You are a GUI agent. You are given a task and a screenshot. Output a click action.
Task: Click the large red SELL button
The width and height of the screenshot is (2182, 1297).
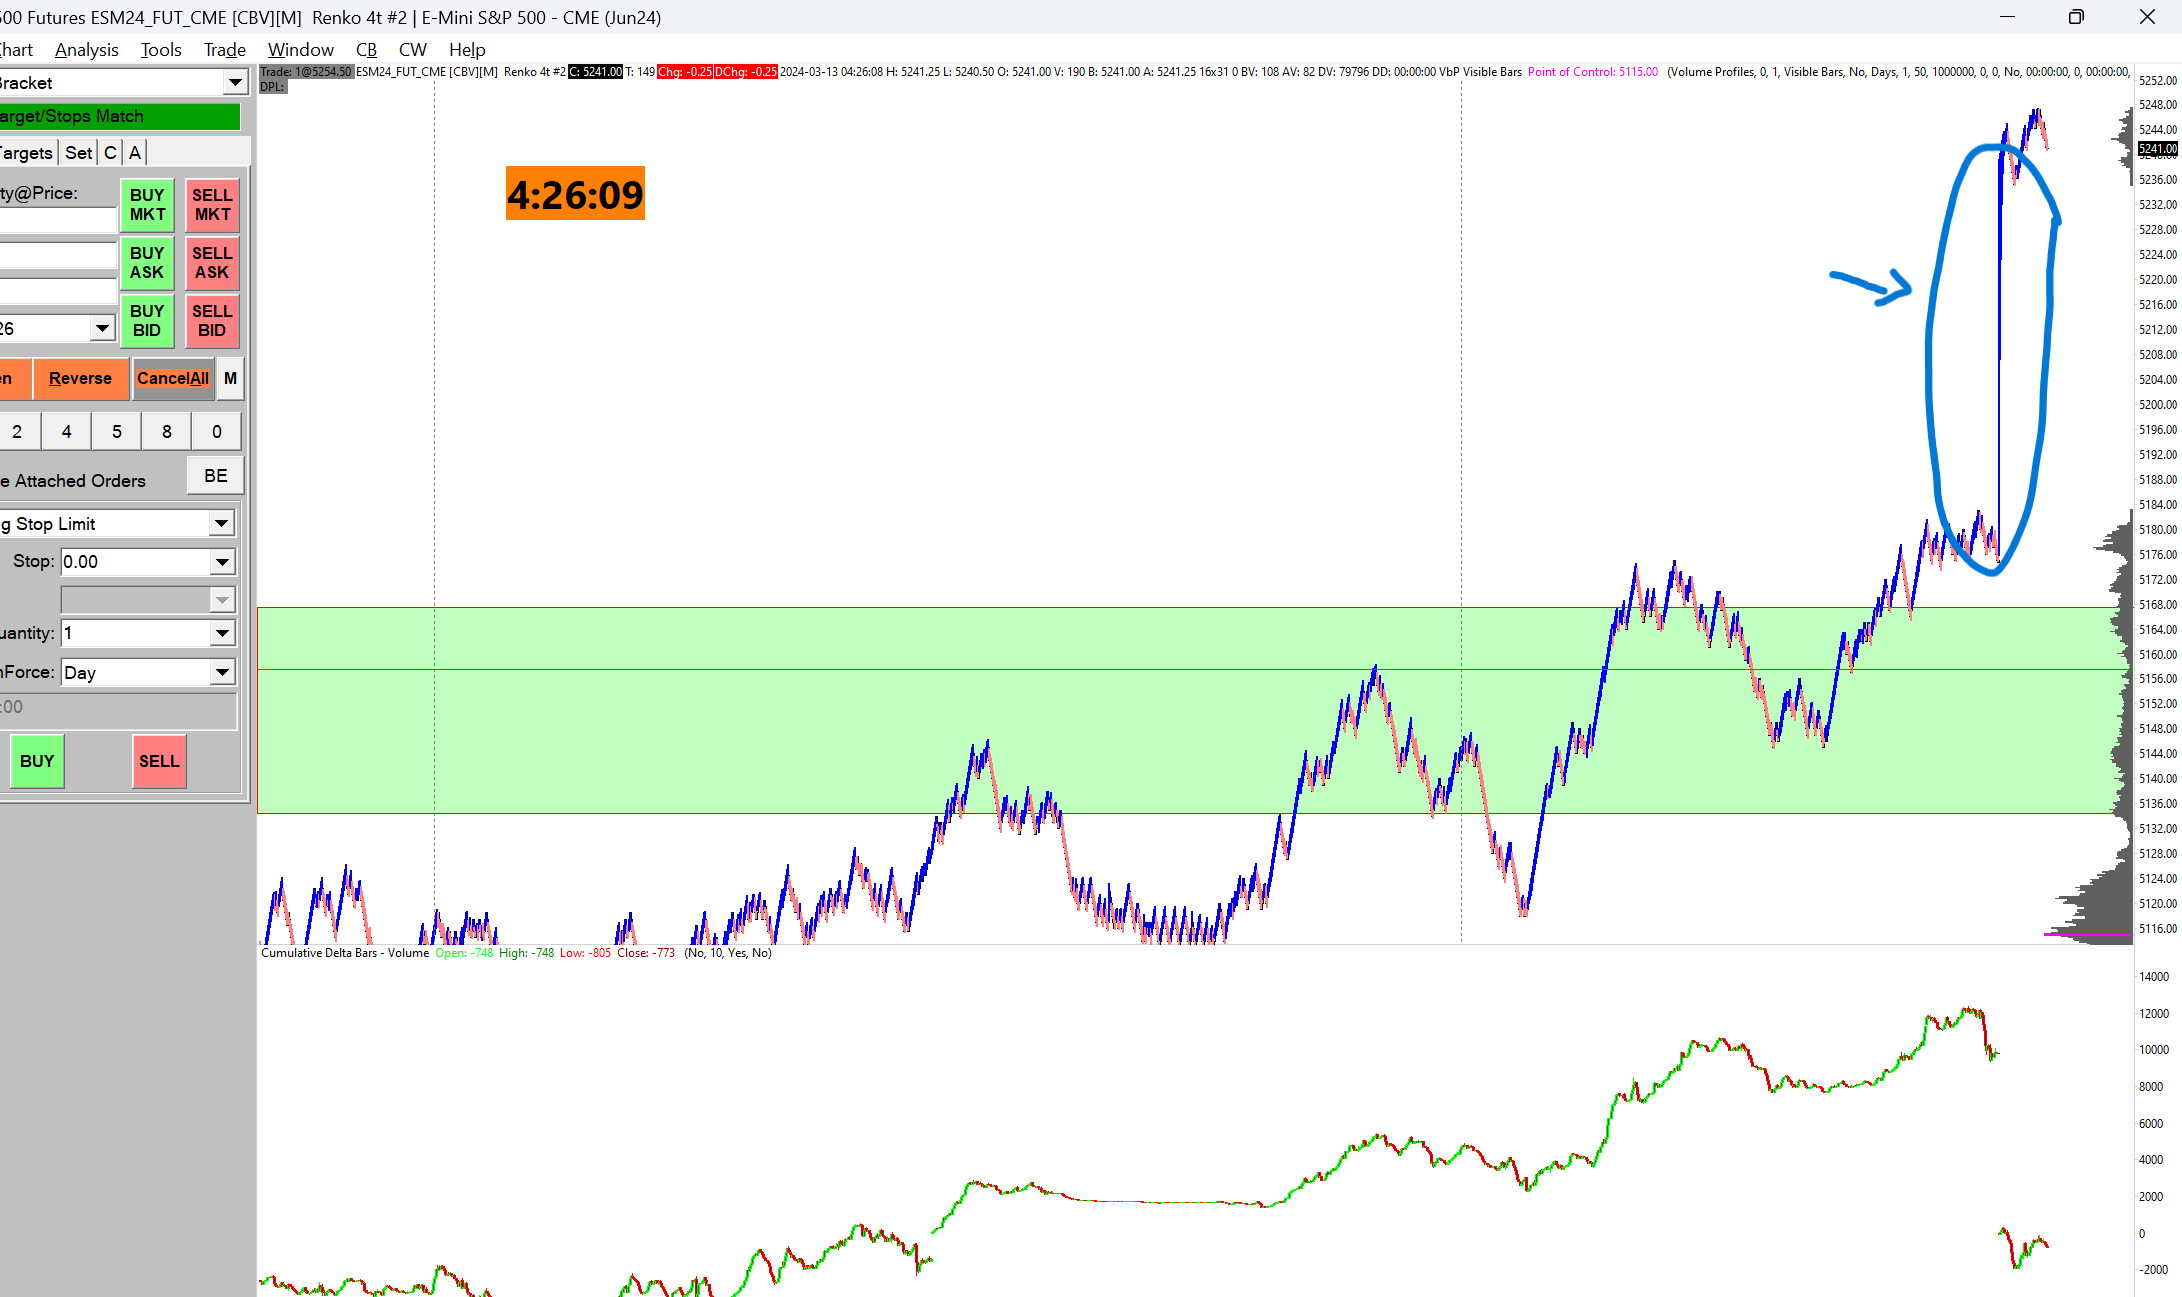coord(159,761)
